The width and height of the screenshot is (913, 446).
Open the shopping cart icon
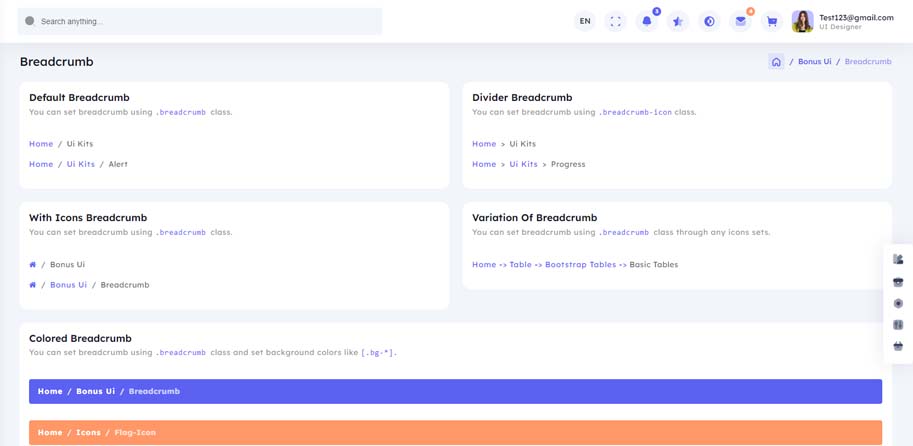click(x=772, y=21)
